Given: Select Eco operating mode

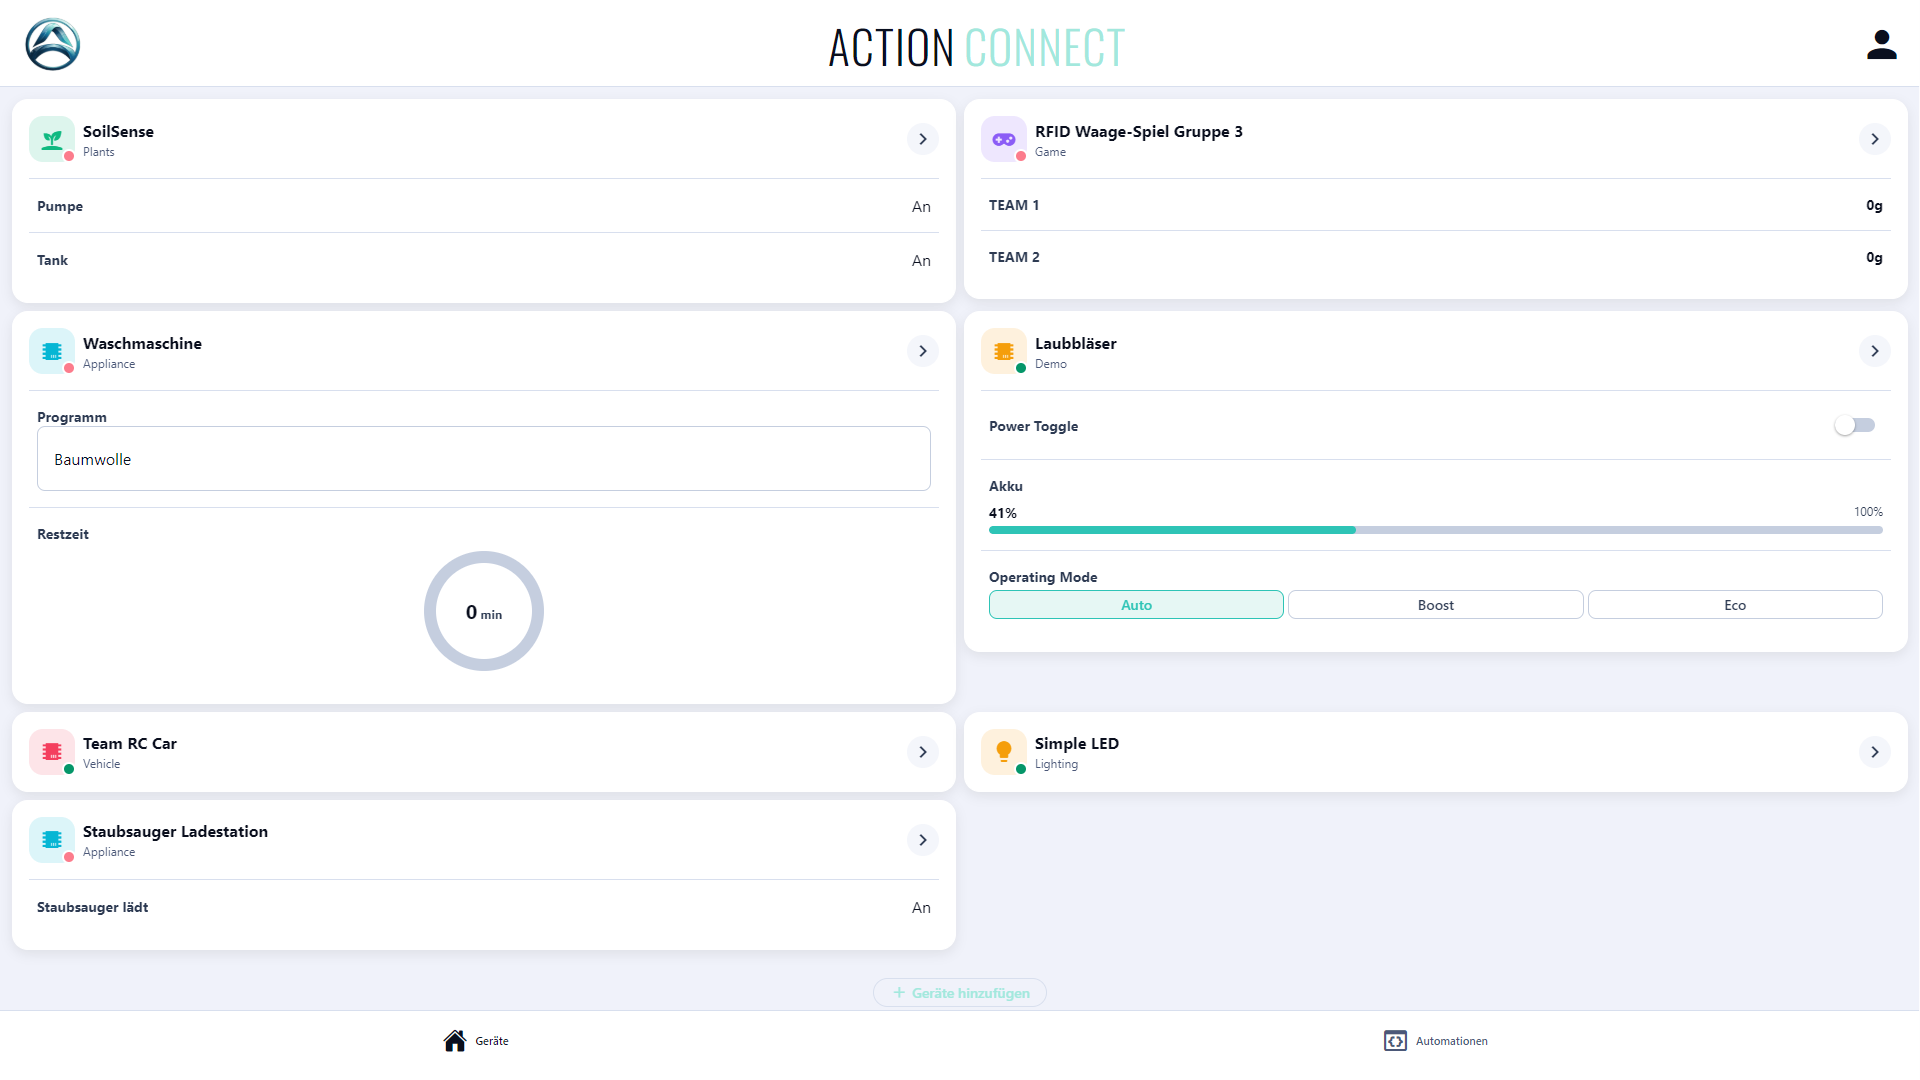Looking at the screenshot, I should click(x=1735, y=605).
